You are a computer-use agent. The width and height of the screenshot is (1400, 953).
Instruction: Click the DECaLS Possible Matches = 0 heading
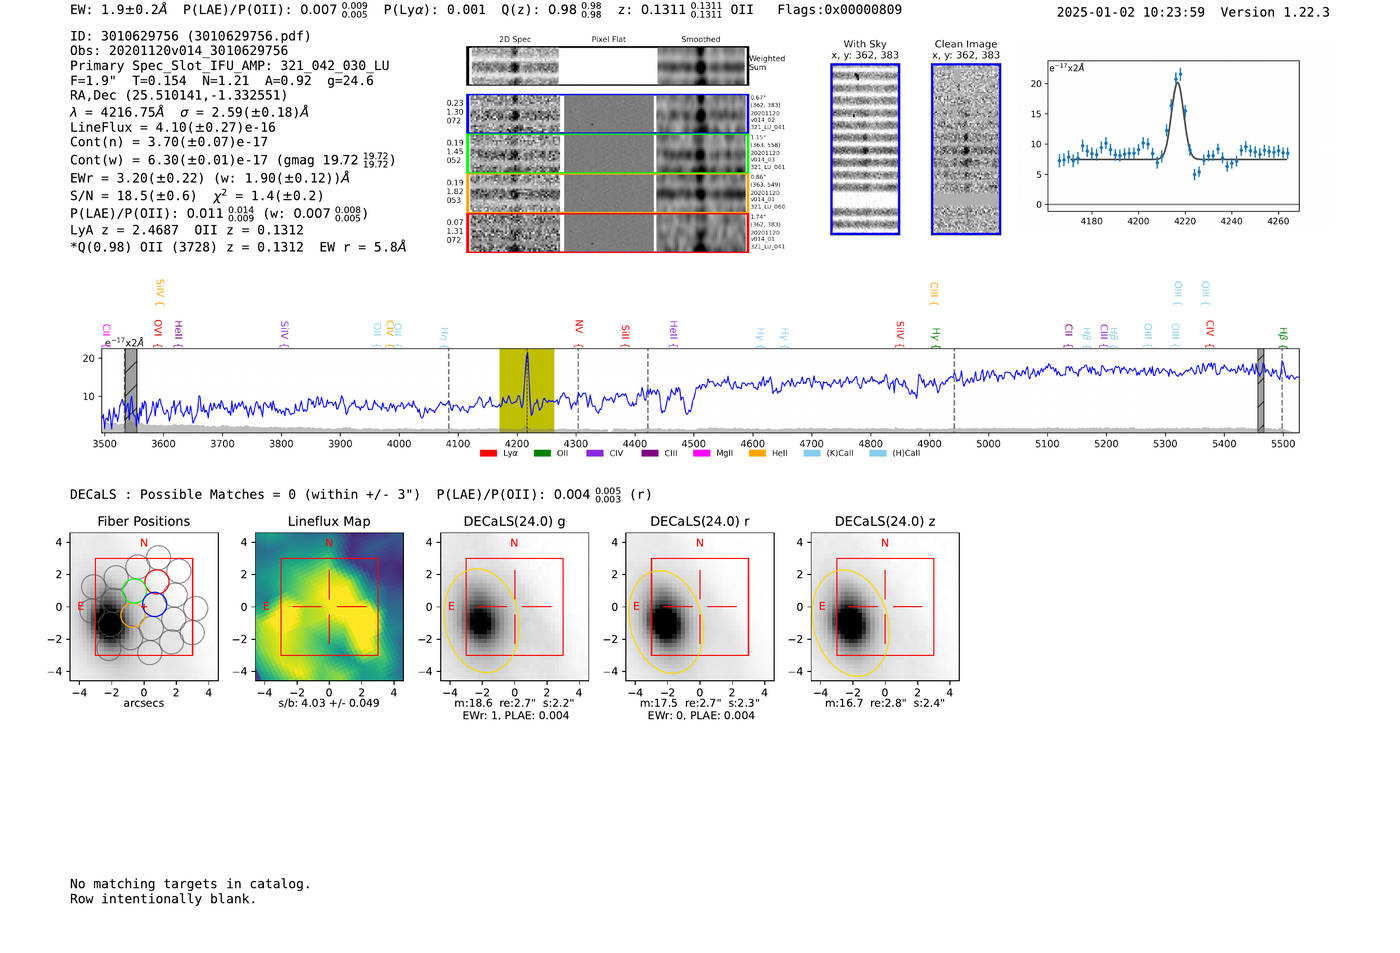tap(245, 494)
